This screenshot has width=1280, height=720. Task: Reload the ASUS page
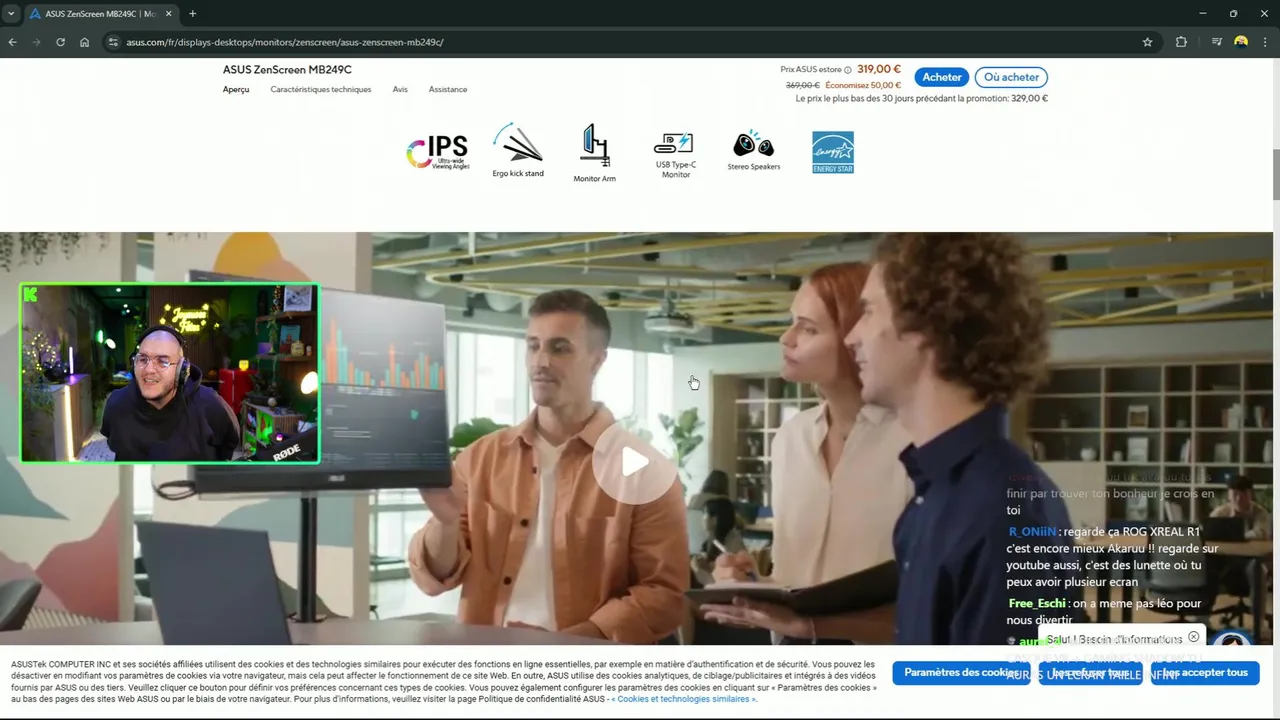coord(60,42)
